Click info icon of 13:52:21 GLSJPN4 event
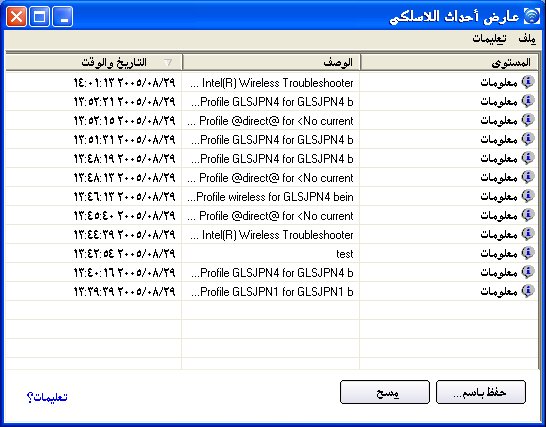Viewport: 546px width, 427px height. coord(528,101)
